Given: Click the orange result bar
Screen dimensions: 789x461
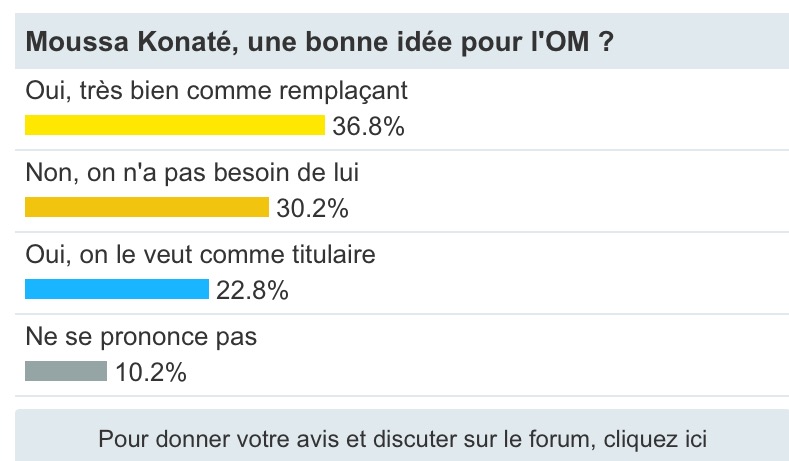Looking at the screenshot, I should (x=147, y=207).
